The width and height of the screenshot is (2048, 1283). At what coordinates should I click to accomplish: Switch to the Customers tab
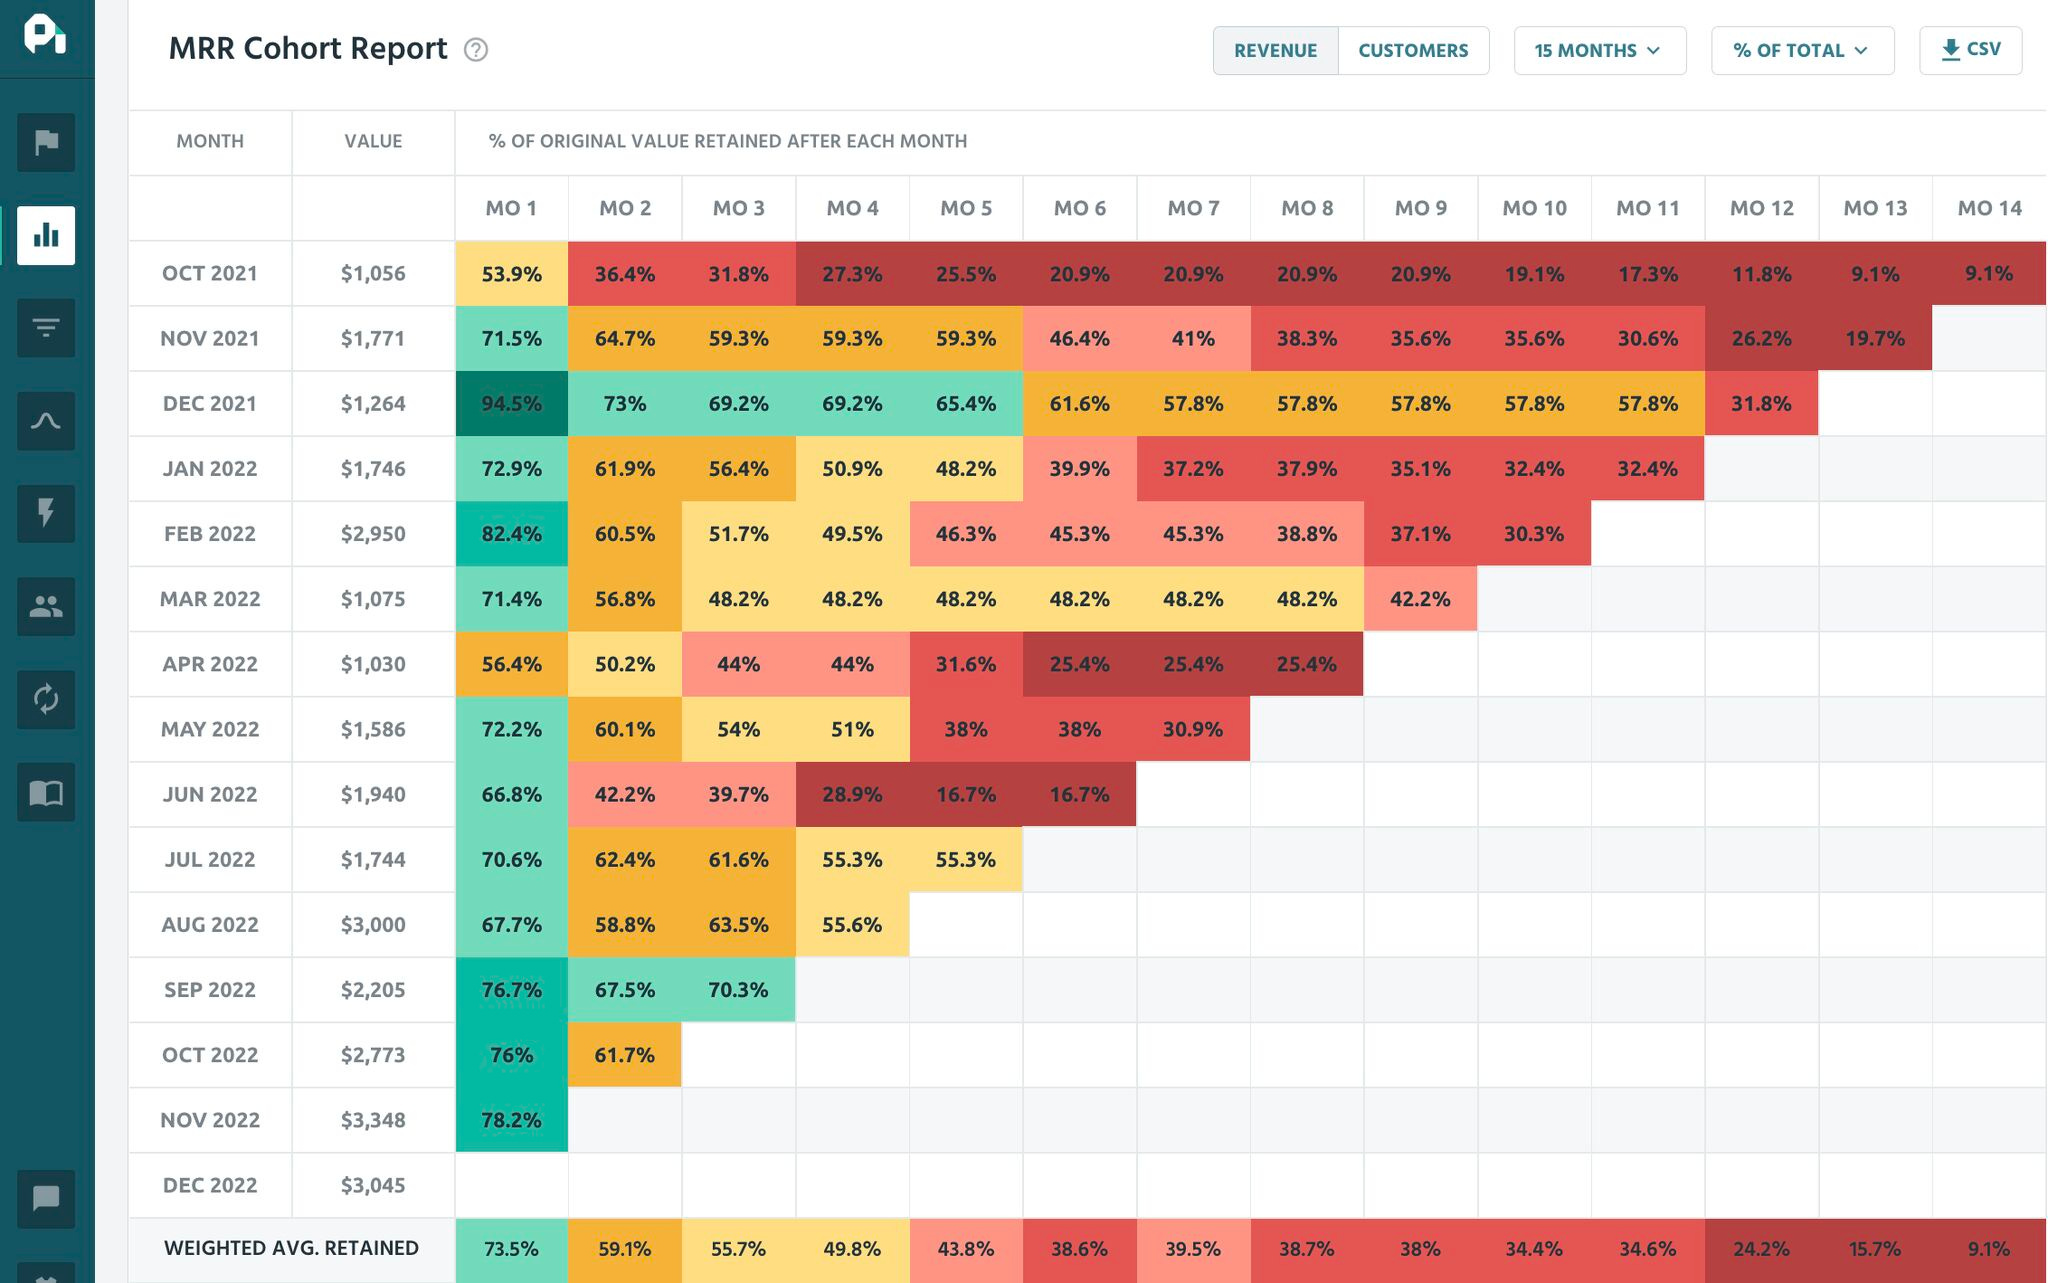[x=1412, y=50]
